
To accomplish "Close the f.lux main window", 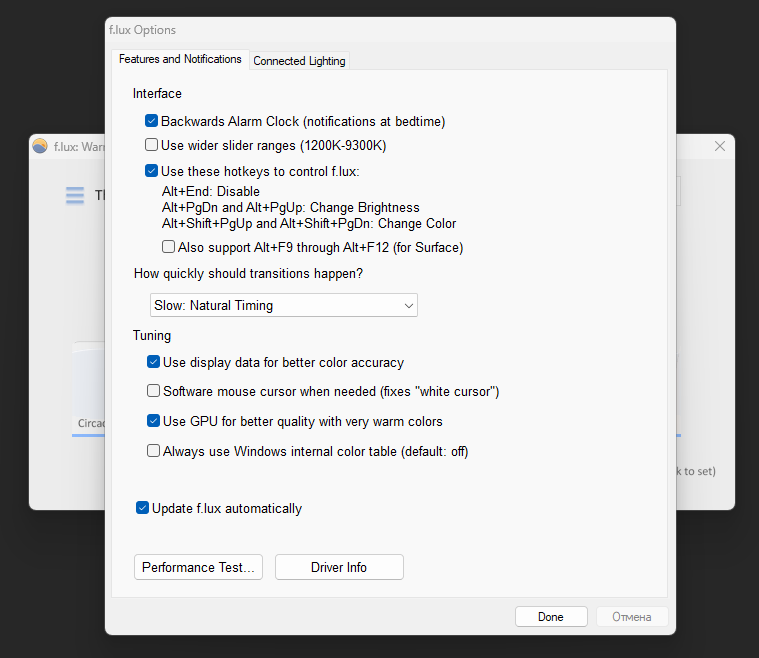I will 720,146.
